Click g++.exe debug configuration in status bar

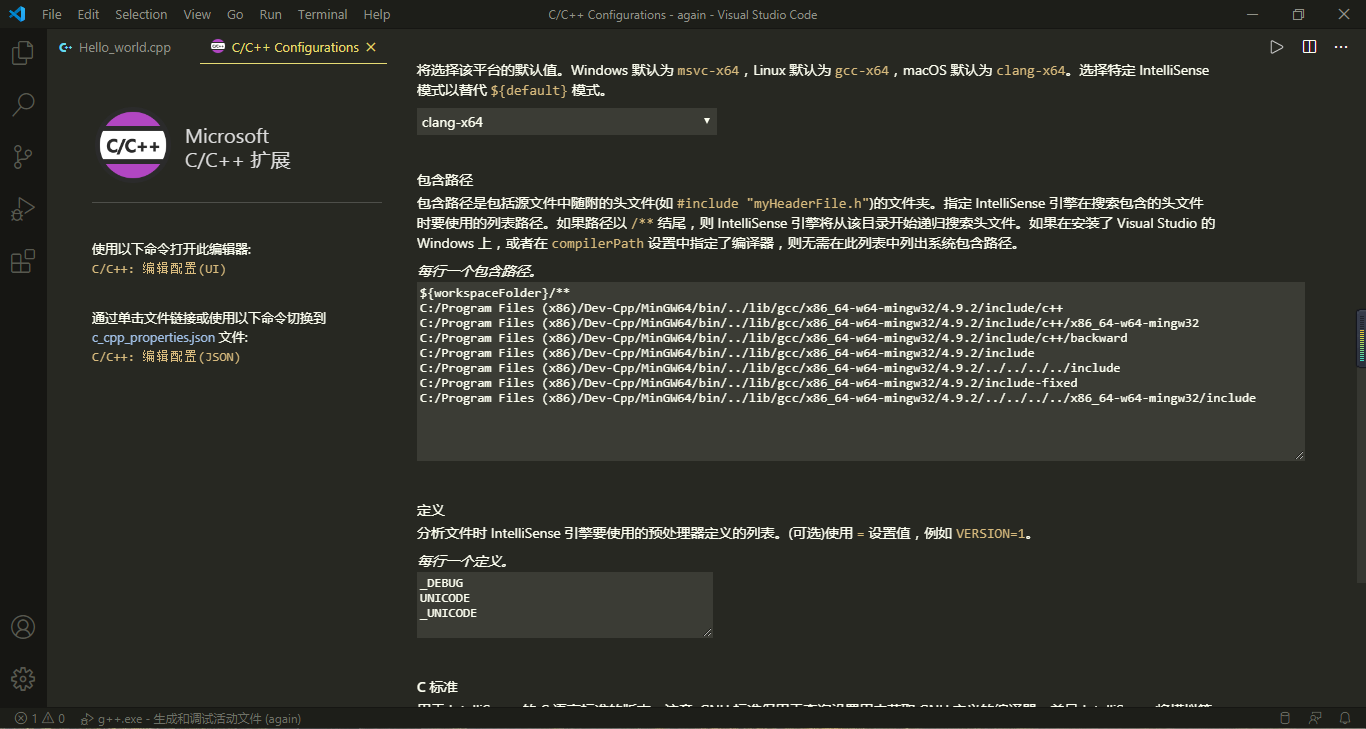[x=191, y=718]
